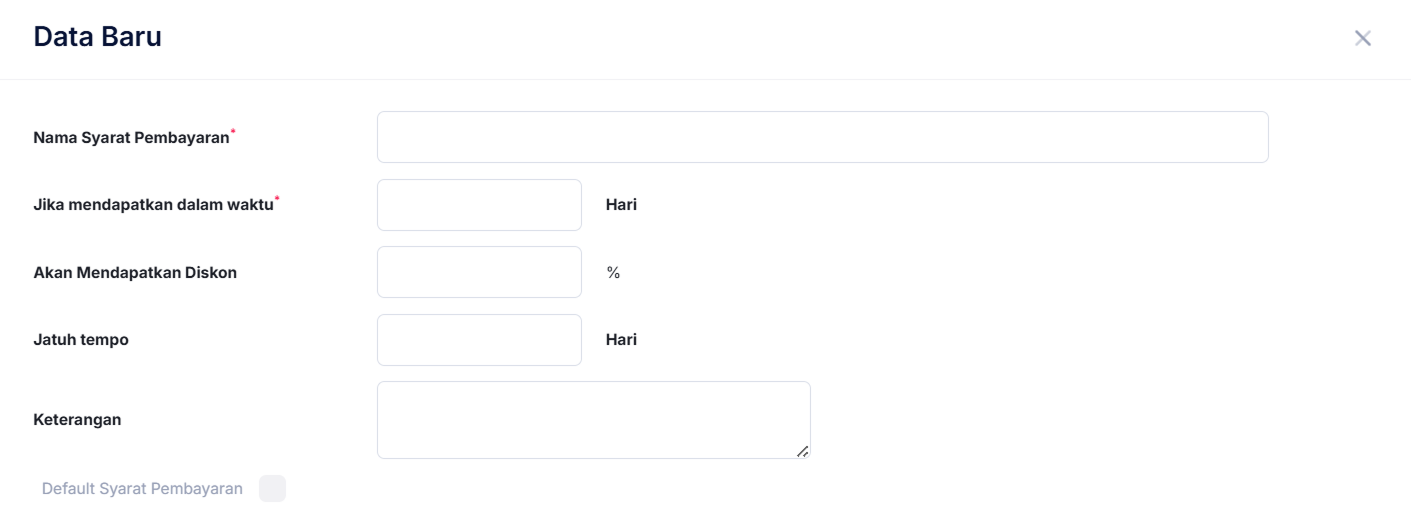The height and width of the screenshot is (519, 1411).
Task: Close the Data Baru dialog
Action: [1362, 39]
